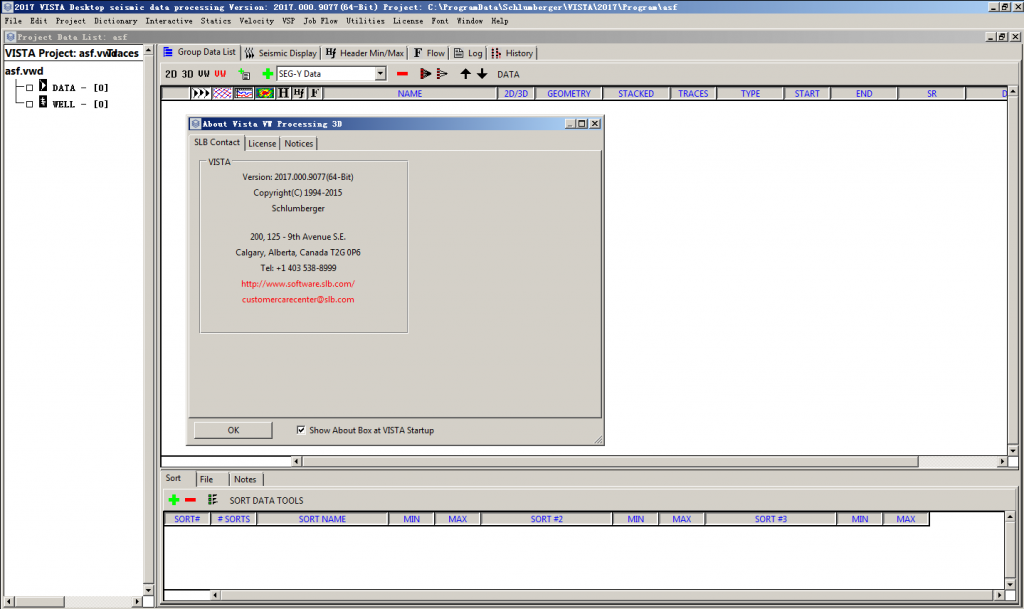Click the black VW toolbar button
The image size is (1024, 609).
204,74
